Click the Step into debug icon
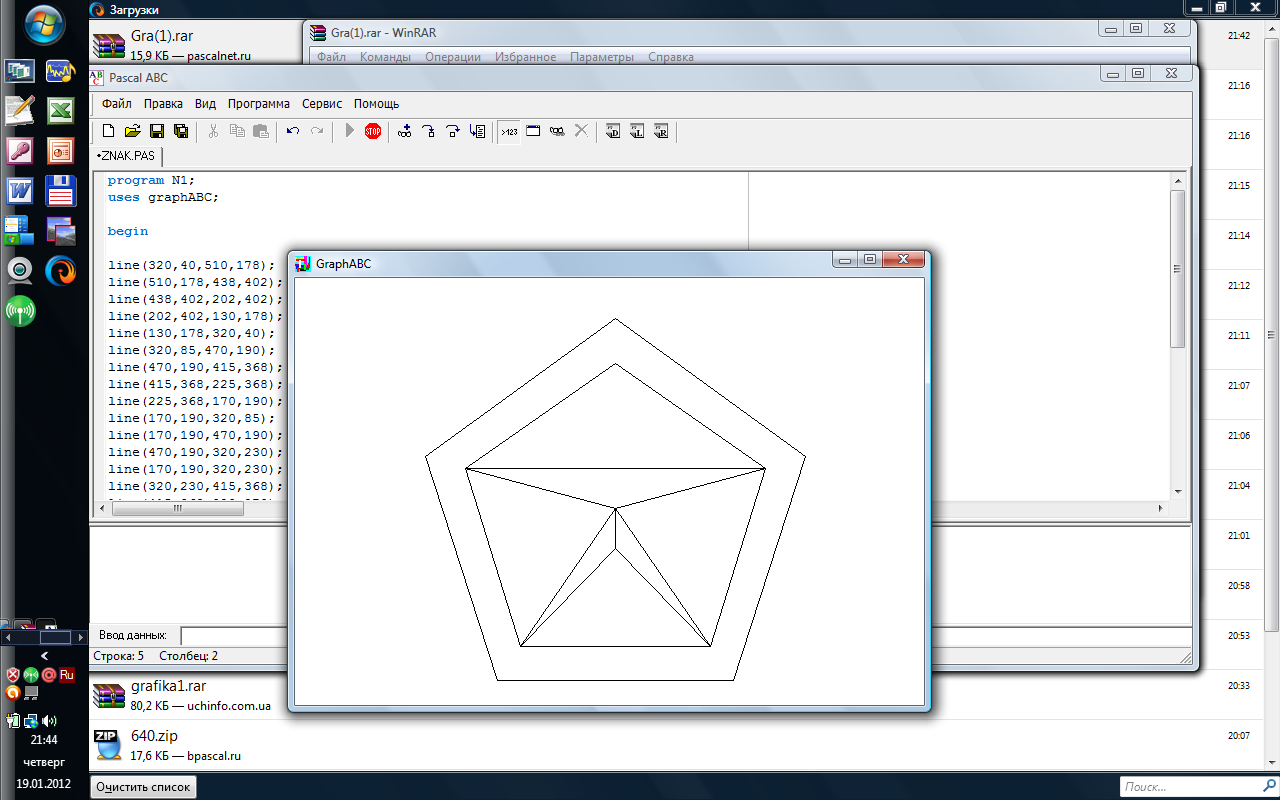 (429, 131)
